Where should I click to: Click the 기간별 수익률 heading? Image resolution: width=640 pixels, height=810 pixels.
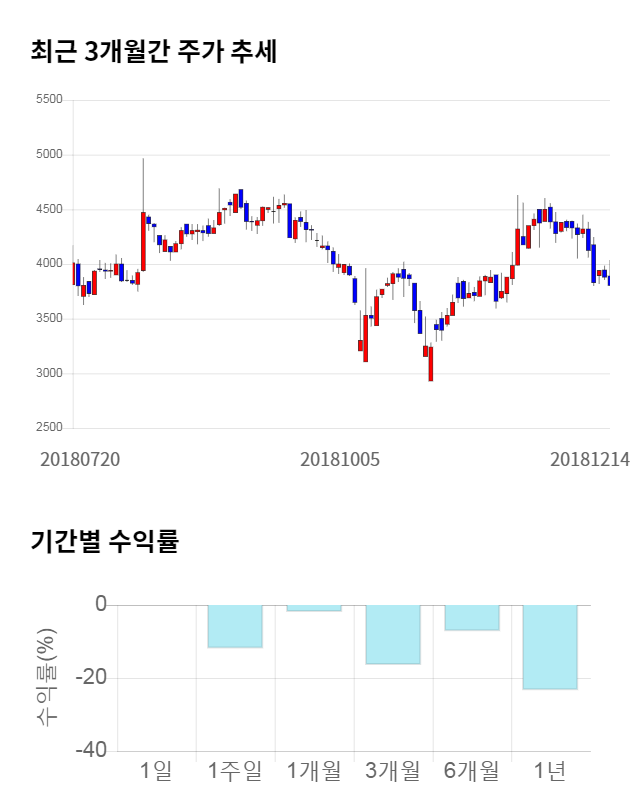104,543
